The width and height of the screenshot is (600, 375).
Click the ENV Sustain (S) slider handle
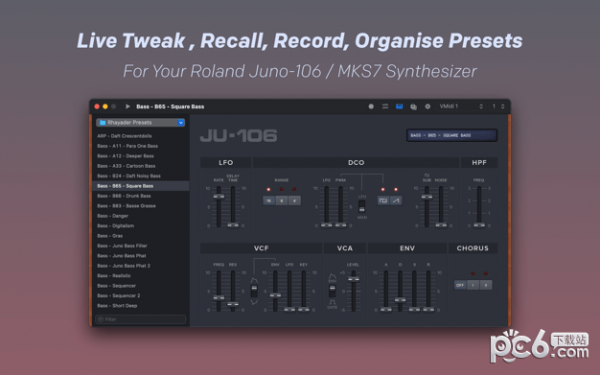coord(414,309)
